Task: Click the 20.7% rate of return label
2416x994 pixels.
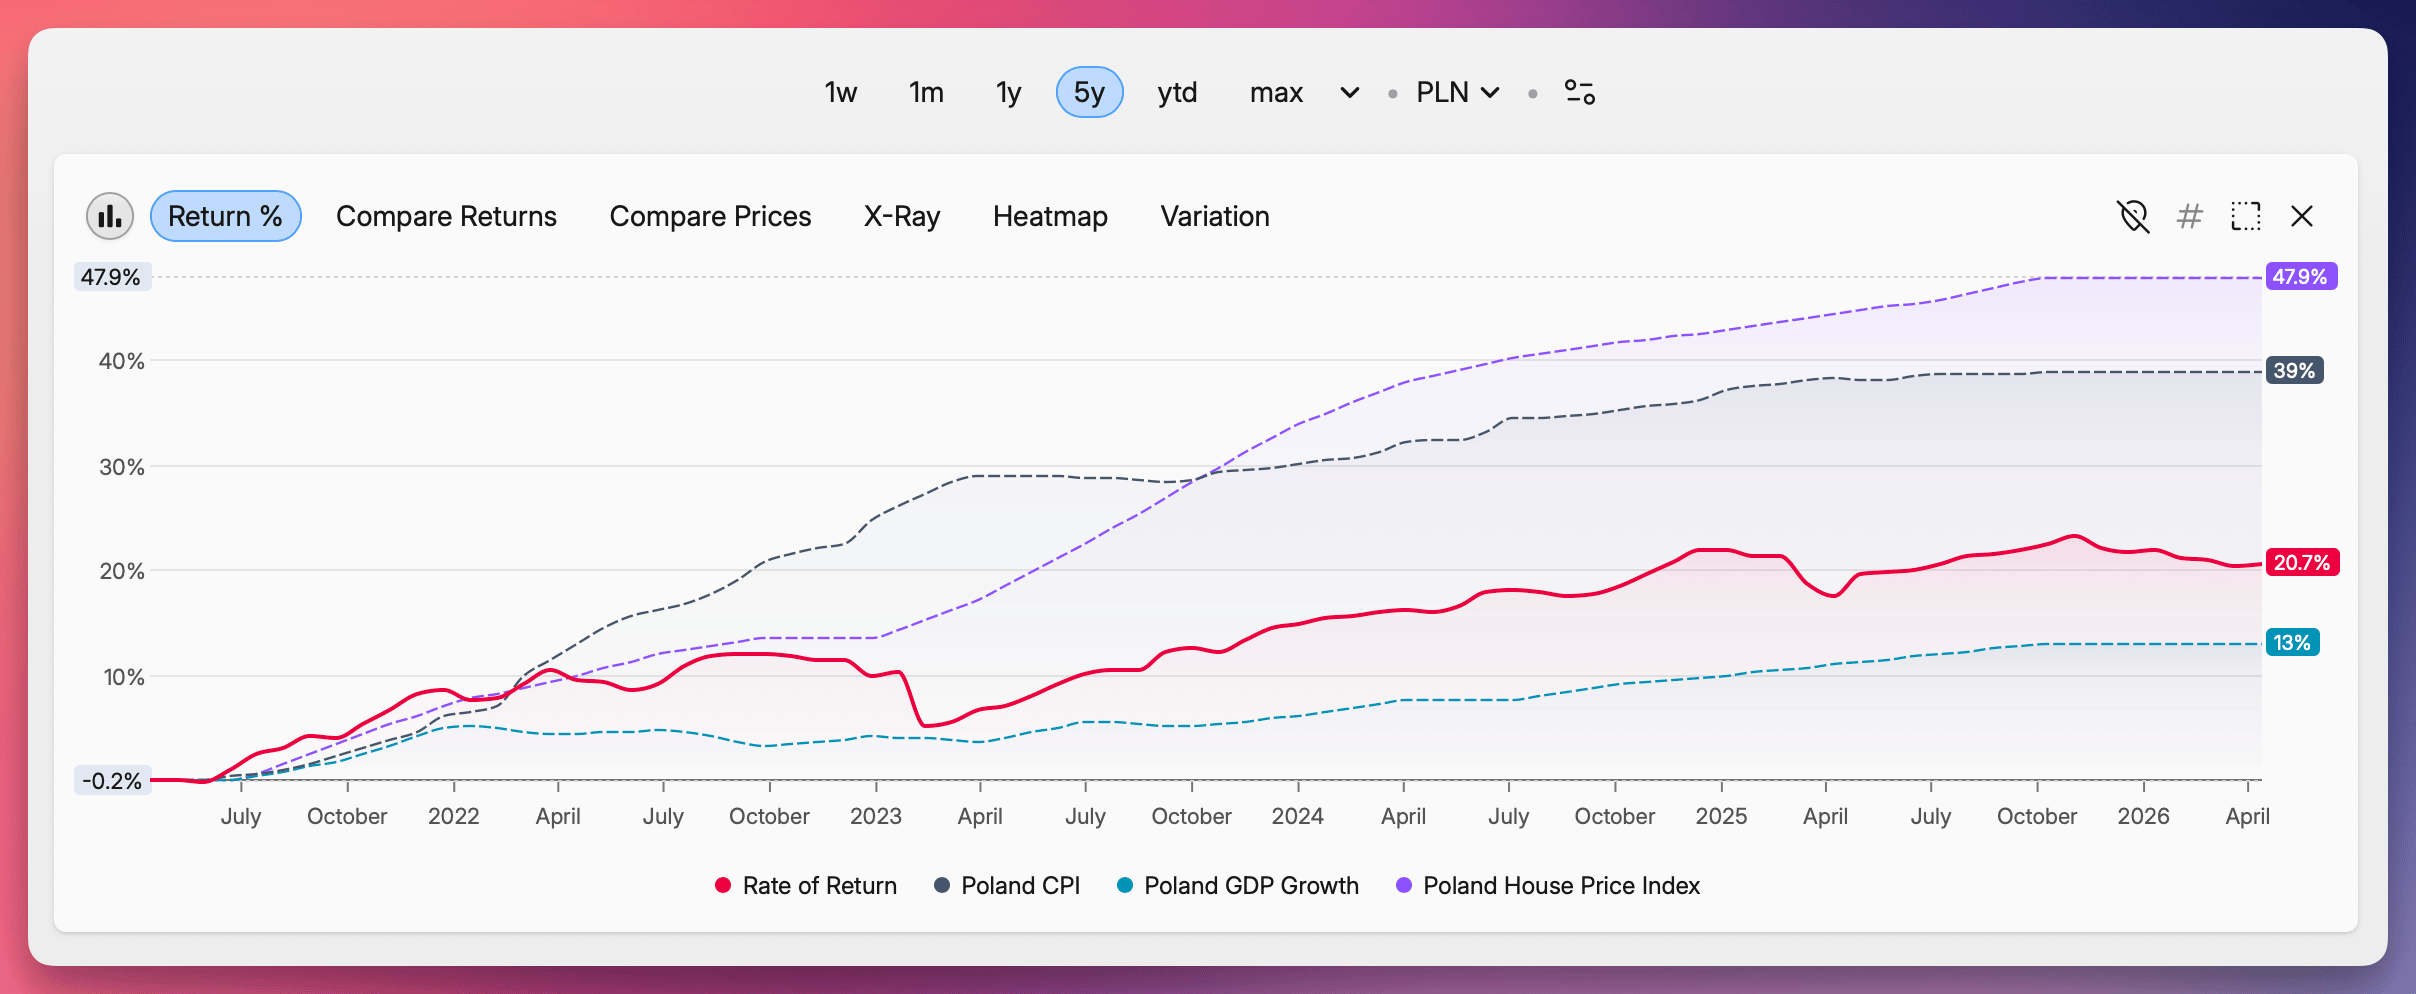Action: click(2301, 563)
